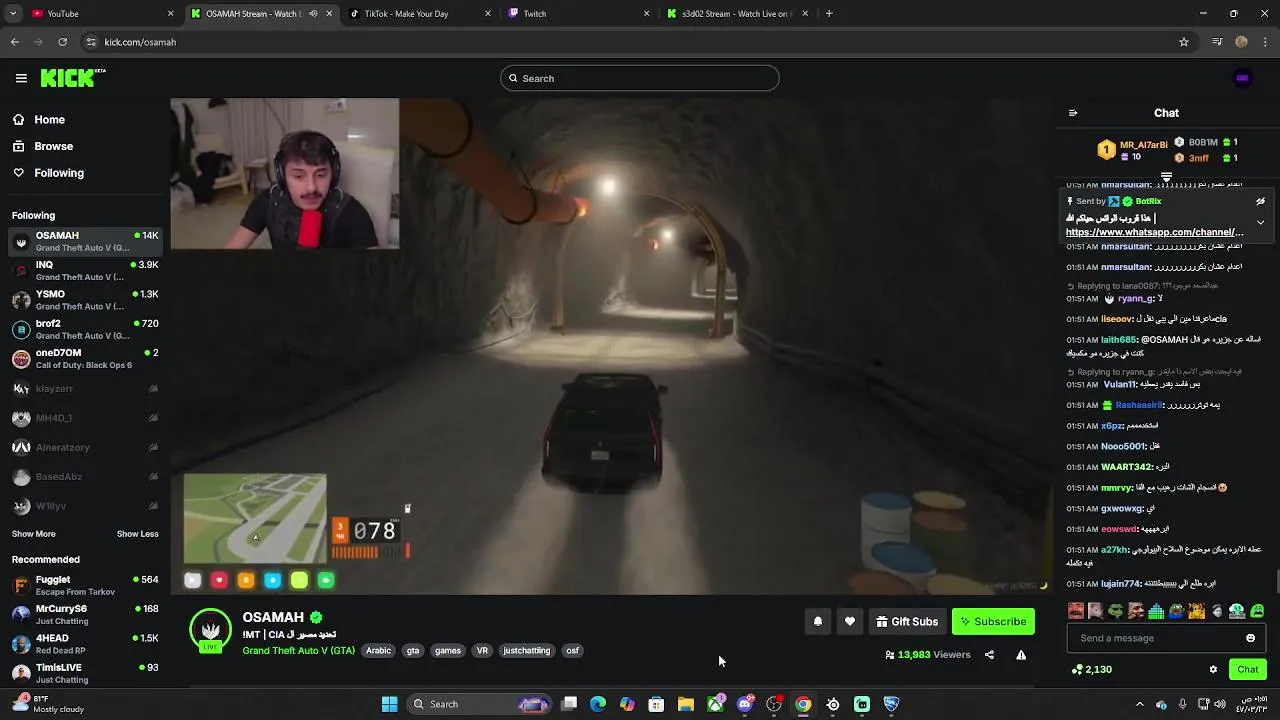
Task: Open Grand Theft Auto V (GTA) category link
Action: tap(298, 651)
